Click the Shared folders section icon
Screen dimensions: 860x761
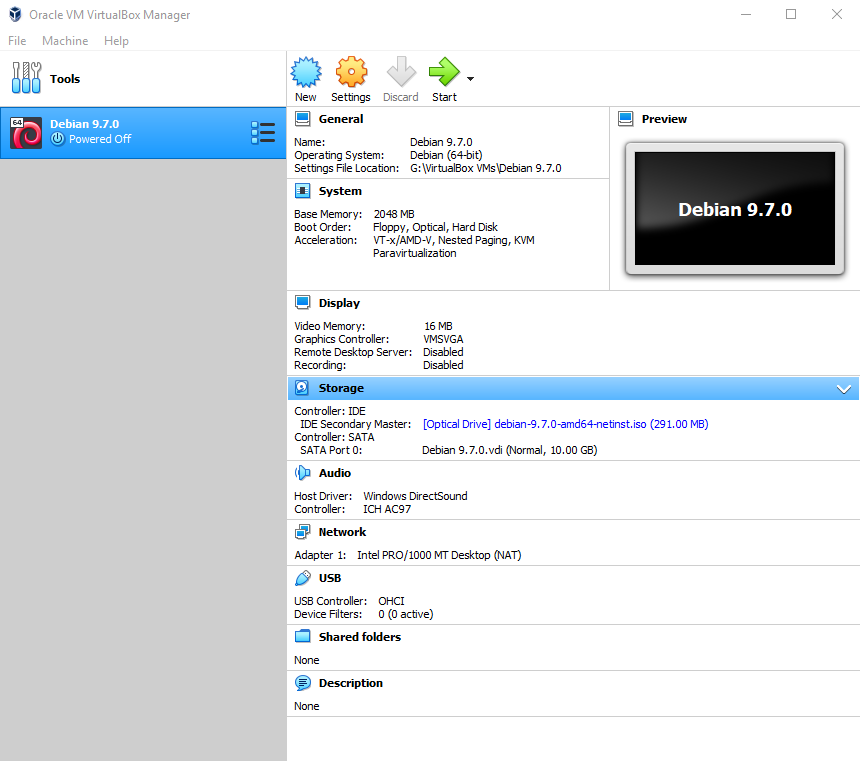tap(303, 636)
